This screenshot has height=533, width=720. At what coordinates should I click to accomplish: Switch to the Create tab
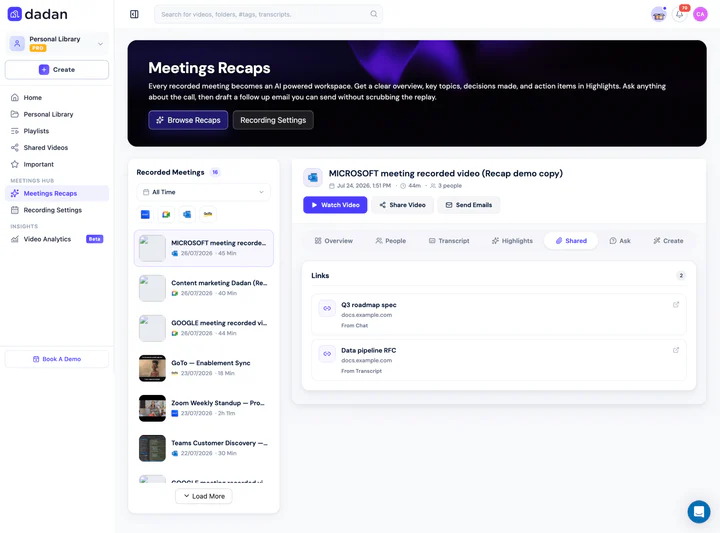tap(668, 241)
